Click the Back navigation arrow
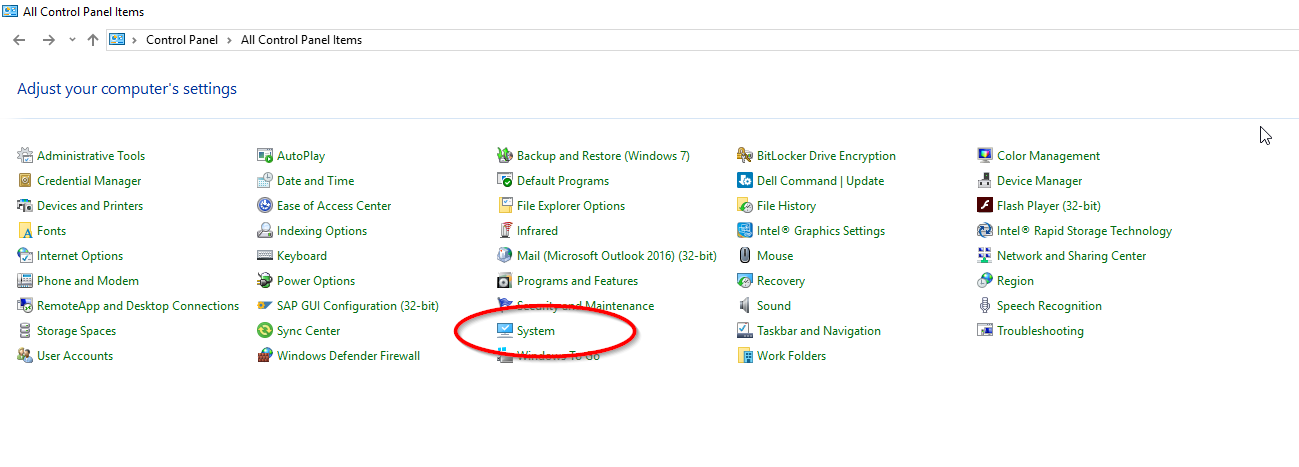Image resolution: width=1299 pixels, height=467 pixels. (18, 40)
